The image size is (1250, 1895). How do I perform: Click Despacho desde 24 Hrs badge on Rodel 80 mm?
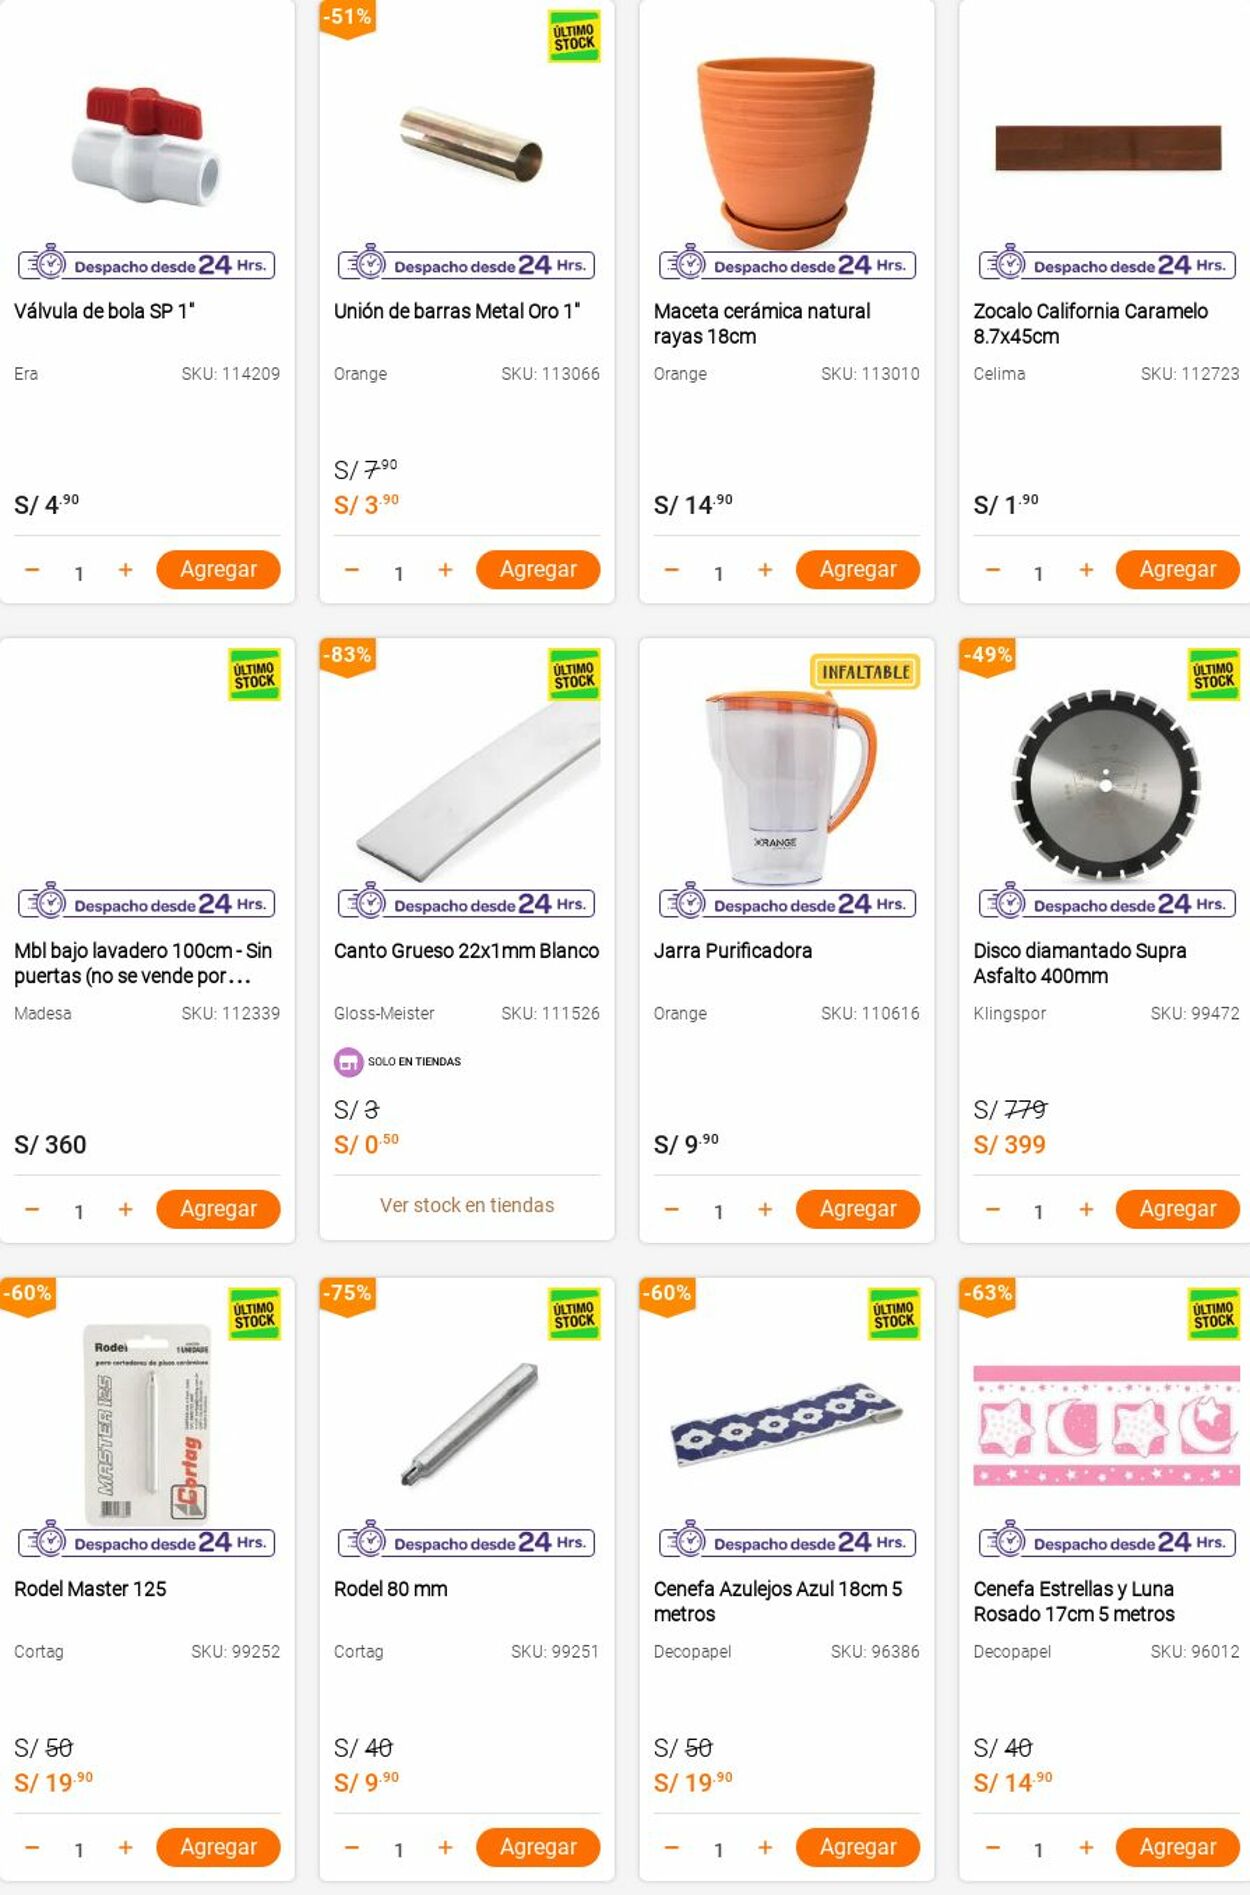(467, 1542)
